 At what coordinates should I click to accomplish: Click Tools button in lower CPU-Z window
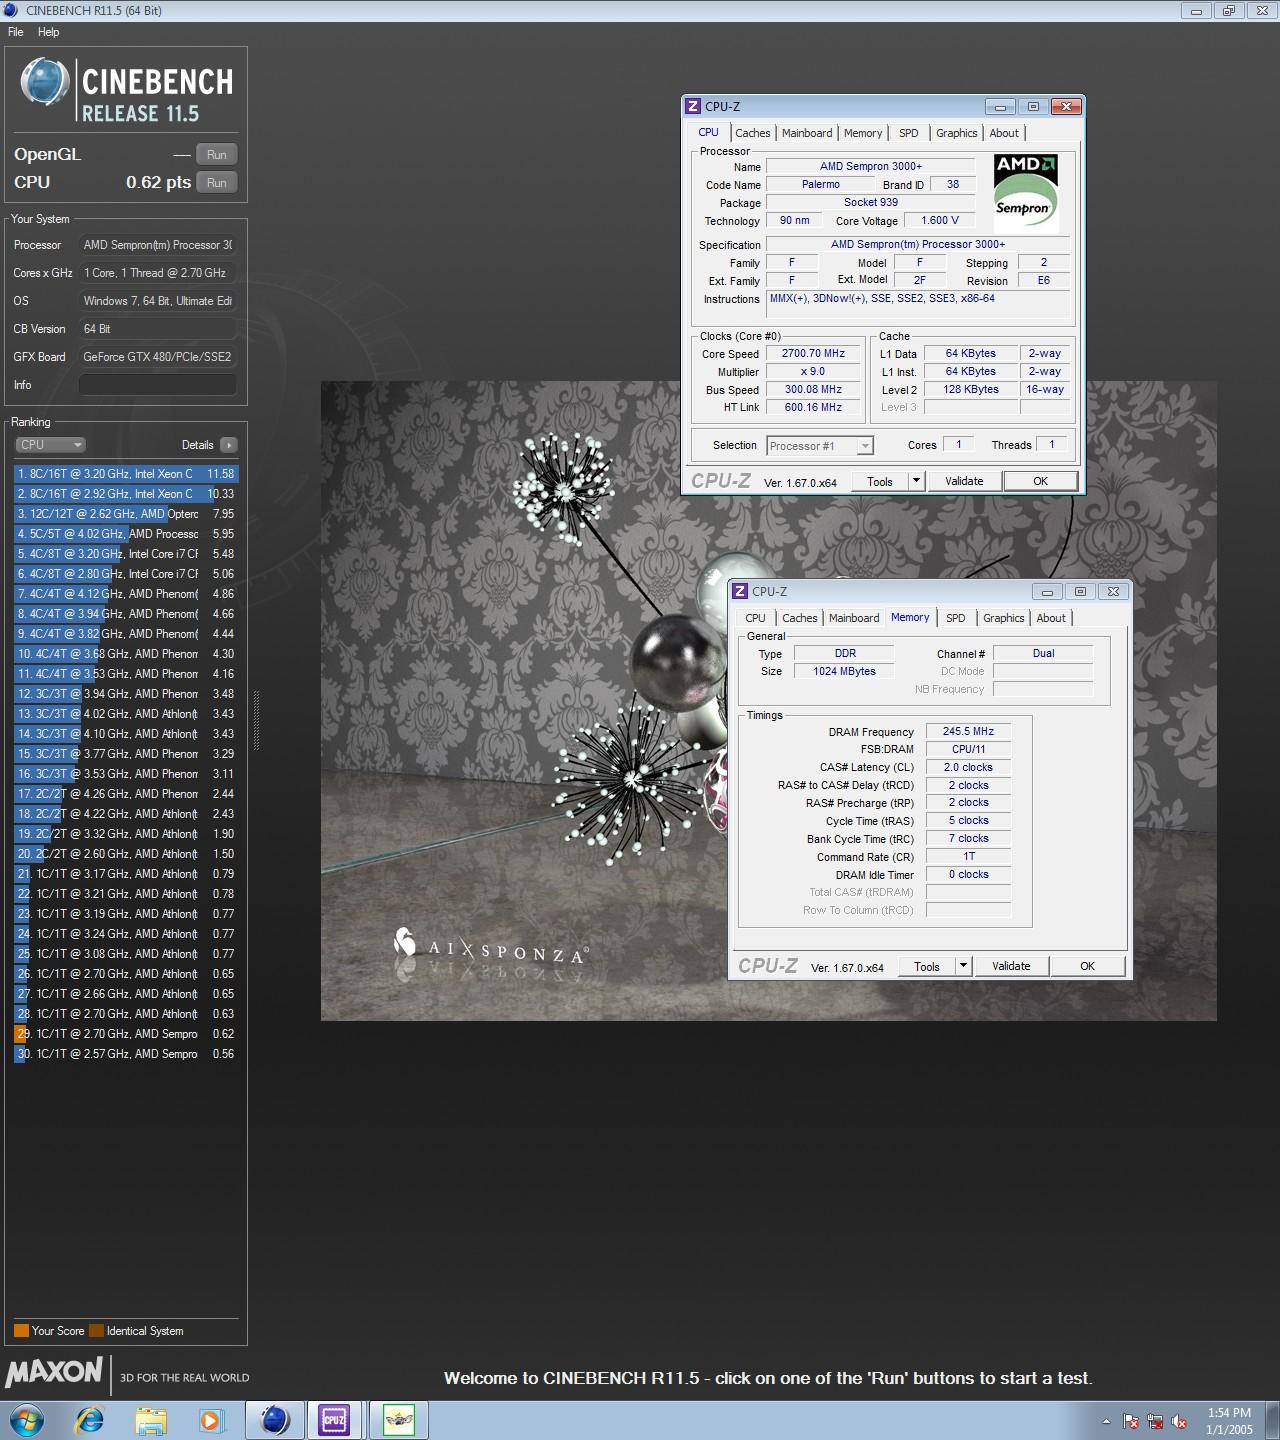pyautogui.click(x=927, y=966)
